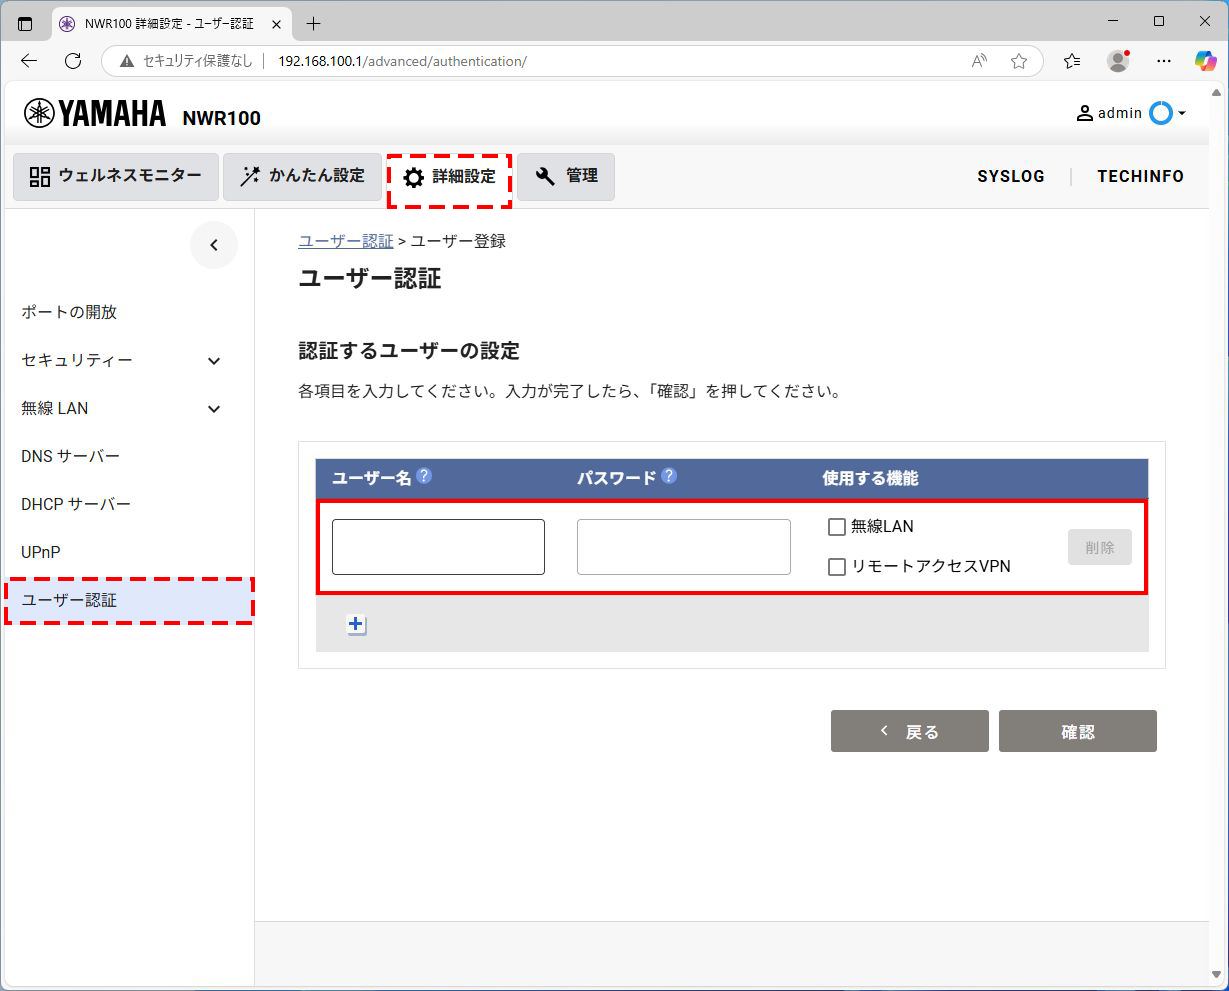Click the YAMAHA logo
This screenshot has height=991, width=1229.
93,113
